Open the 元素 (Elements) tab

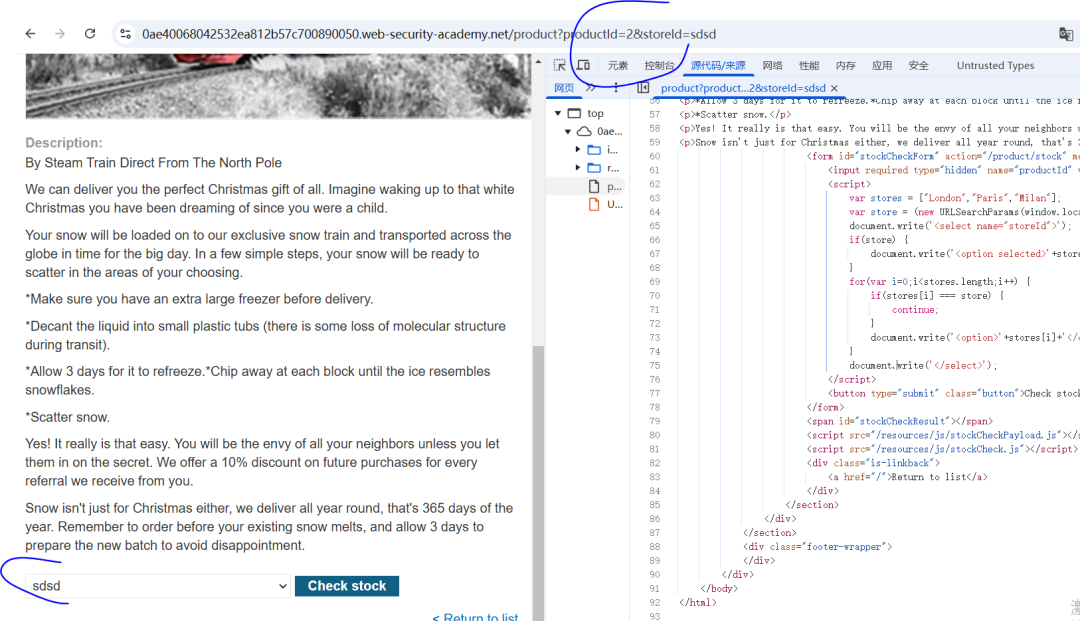pos(618,65)
